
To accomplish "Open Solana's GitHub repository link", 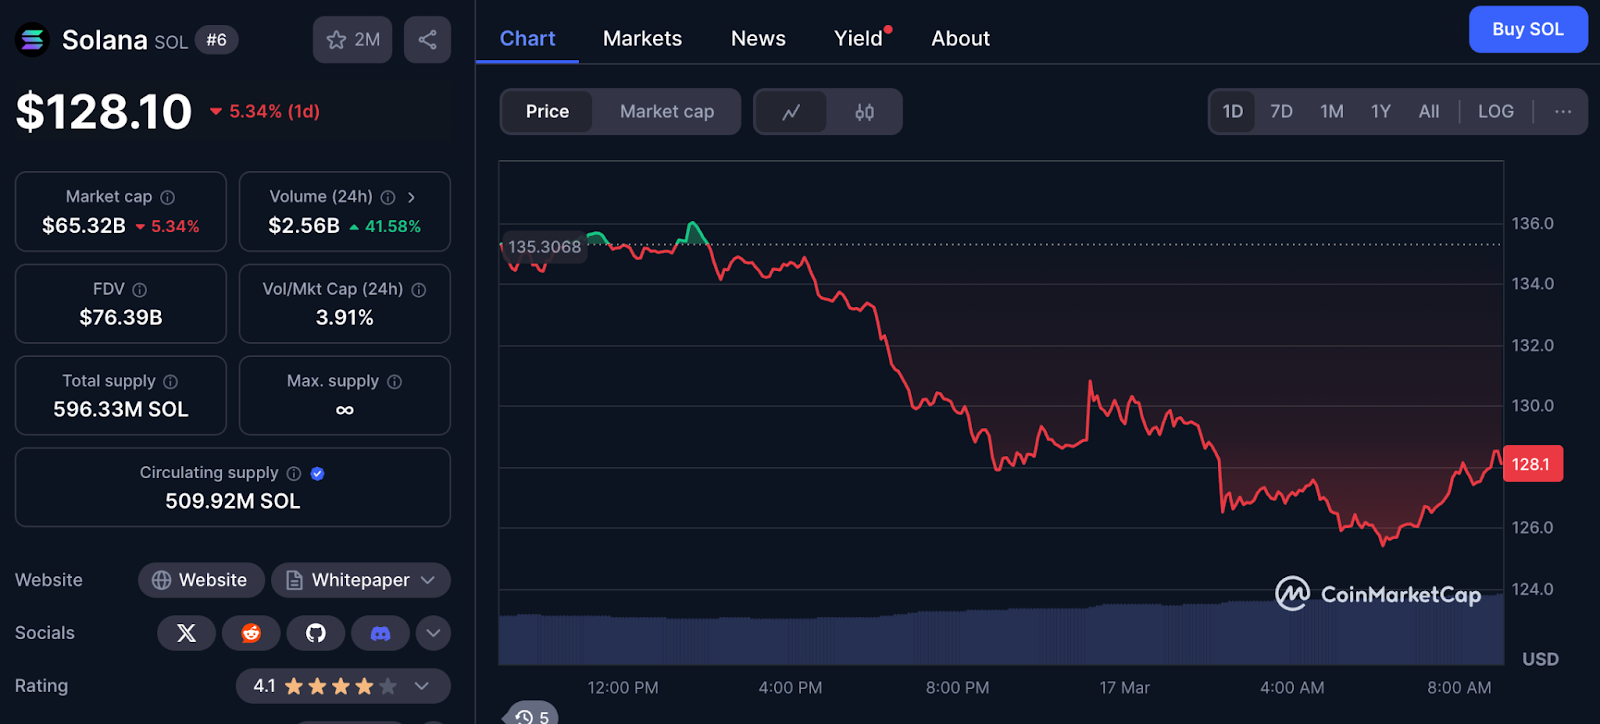I will (316, 633).
